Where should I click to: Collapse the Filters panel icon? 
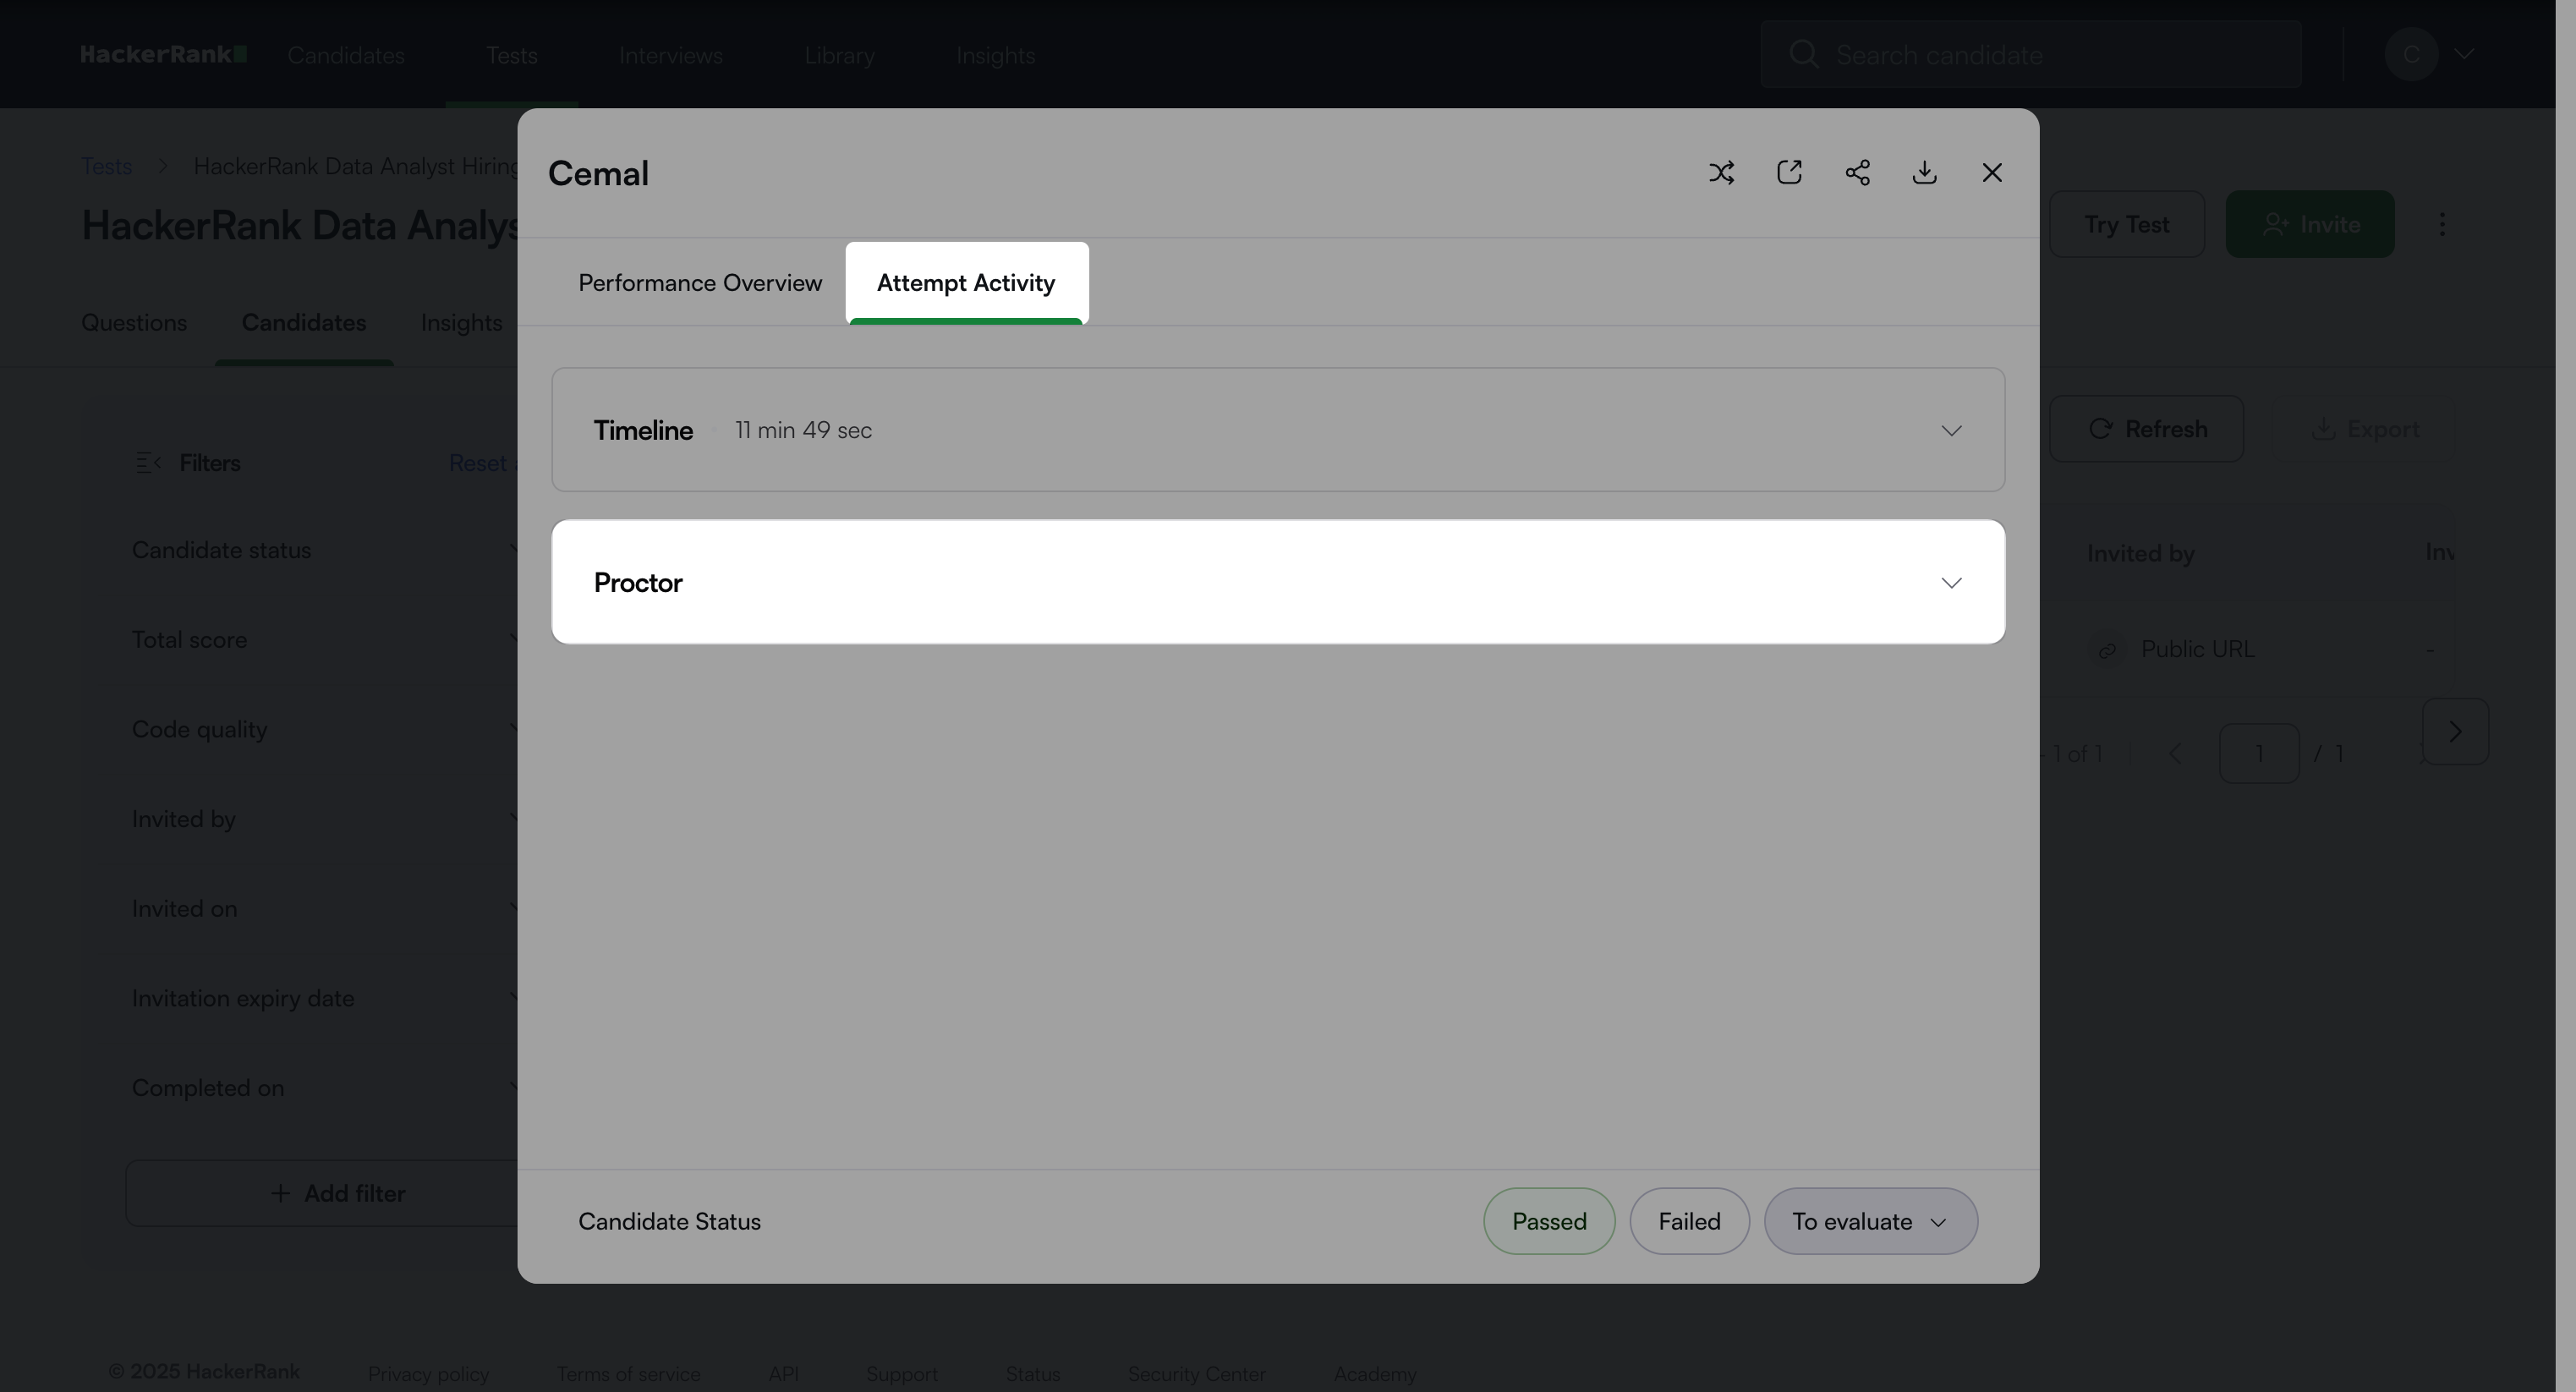(x=148, y=463)
